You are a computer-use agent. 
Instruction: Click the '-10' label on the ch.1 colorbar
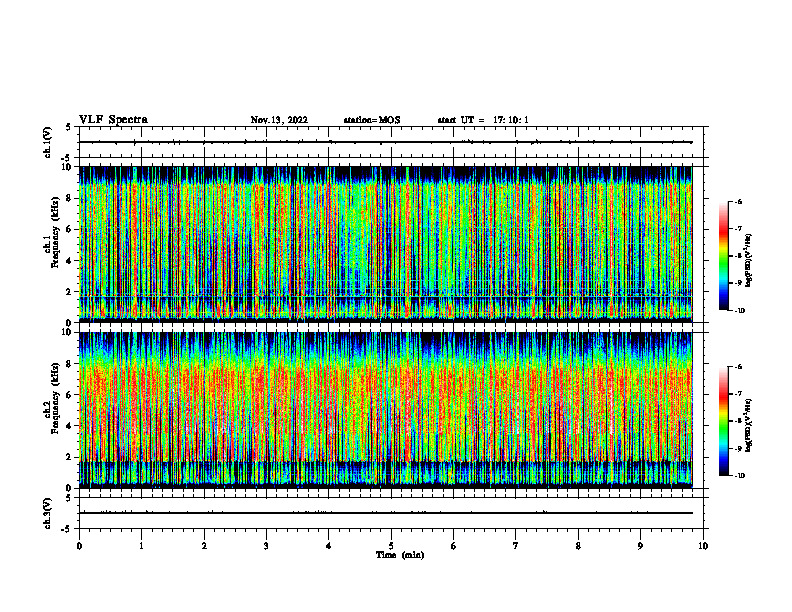740,311
